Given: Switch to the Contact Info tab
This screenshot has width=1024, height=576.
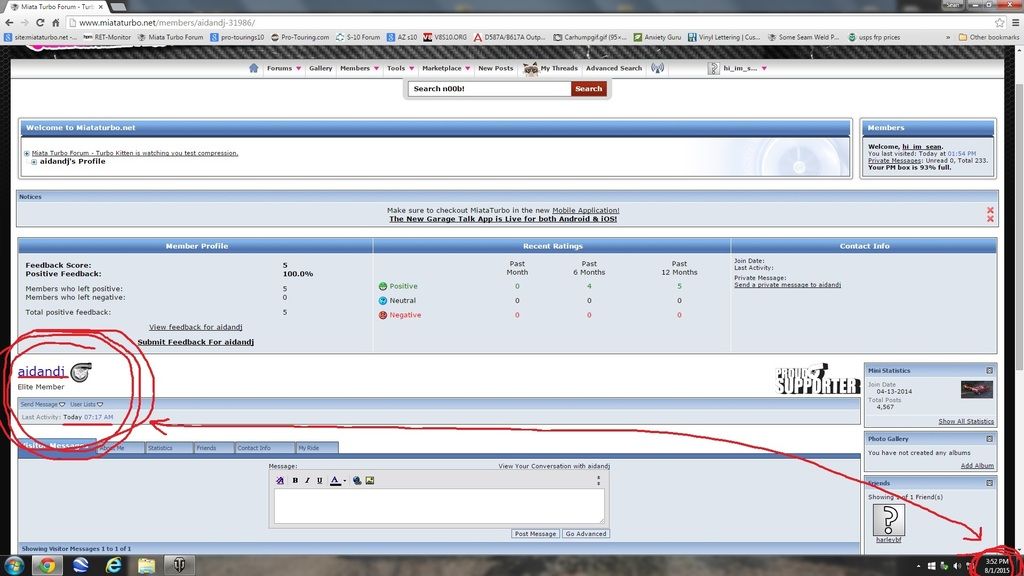Looking at the screenshot, I should click(264, 448).
